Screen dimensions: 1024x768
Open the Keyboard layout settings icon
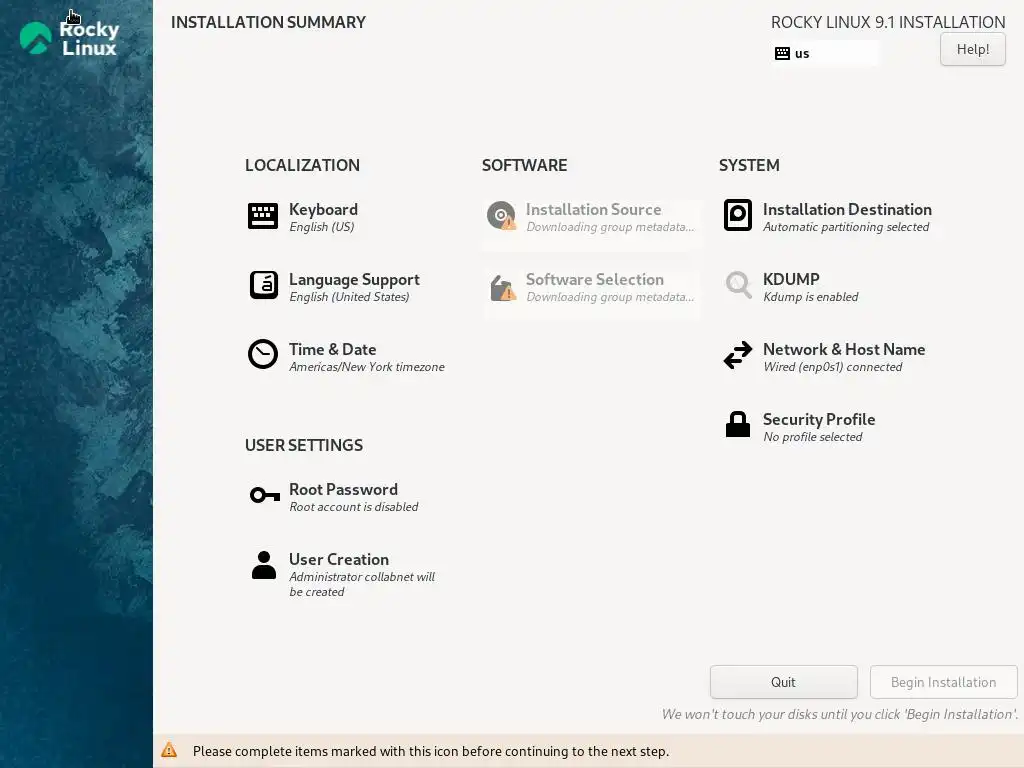tap(263, 216)
